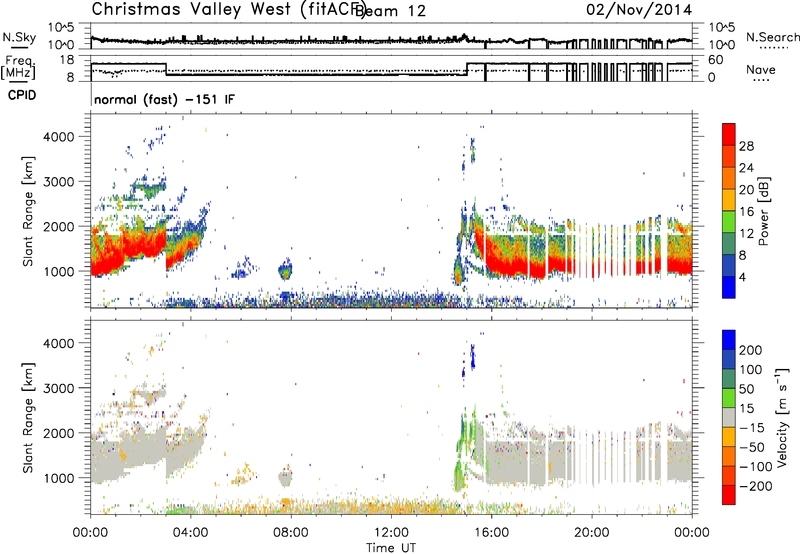Click the 2000 tick on velocity panel axis
Image resolution: width=800 pixels, height=554 pixels.
pos(58,433)
